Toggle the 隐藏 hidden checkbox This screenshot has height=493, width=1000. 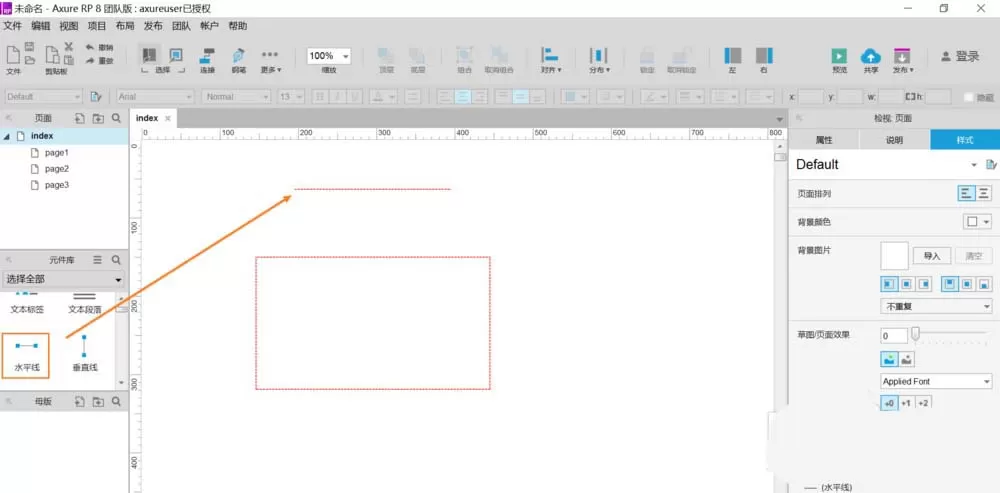click(x=969, y=97)
